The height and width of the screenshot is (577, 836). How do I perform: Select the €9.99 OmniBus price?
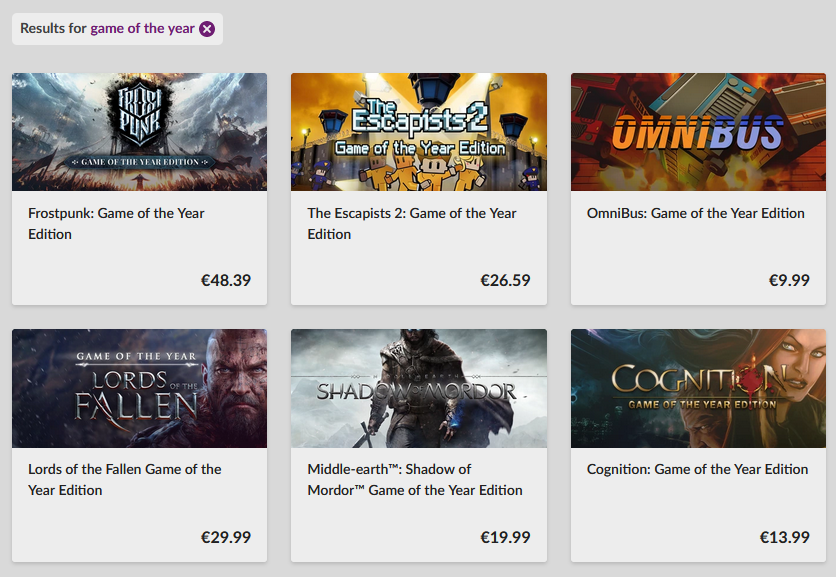[x=789, y=281]
